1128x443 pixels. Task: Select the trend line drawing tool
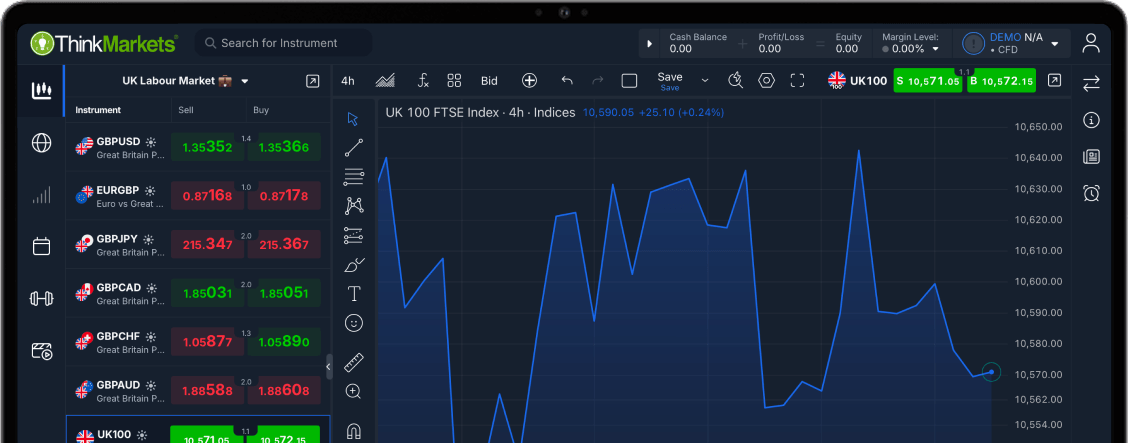pyautogui.click(x=353, y=148)
